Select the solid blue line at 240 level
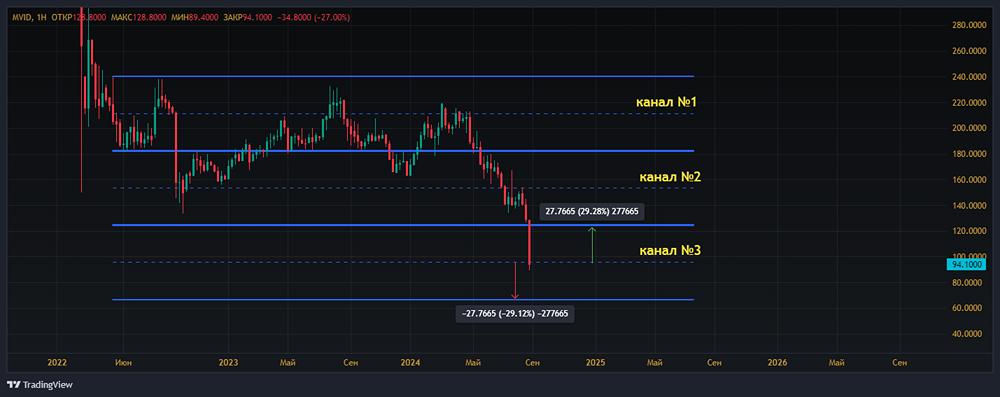This screenshot has width=1000, height=397. 403,77
